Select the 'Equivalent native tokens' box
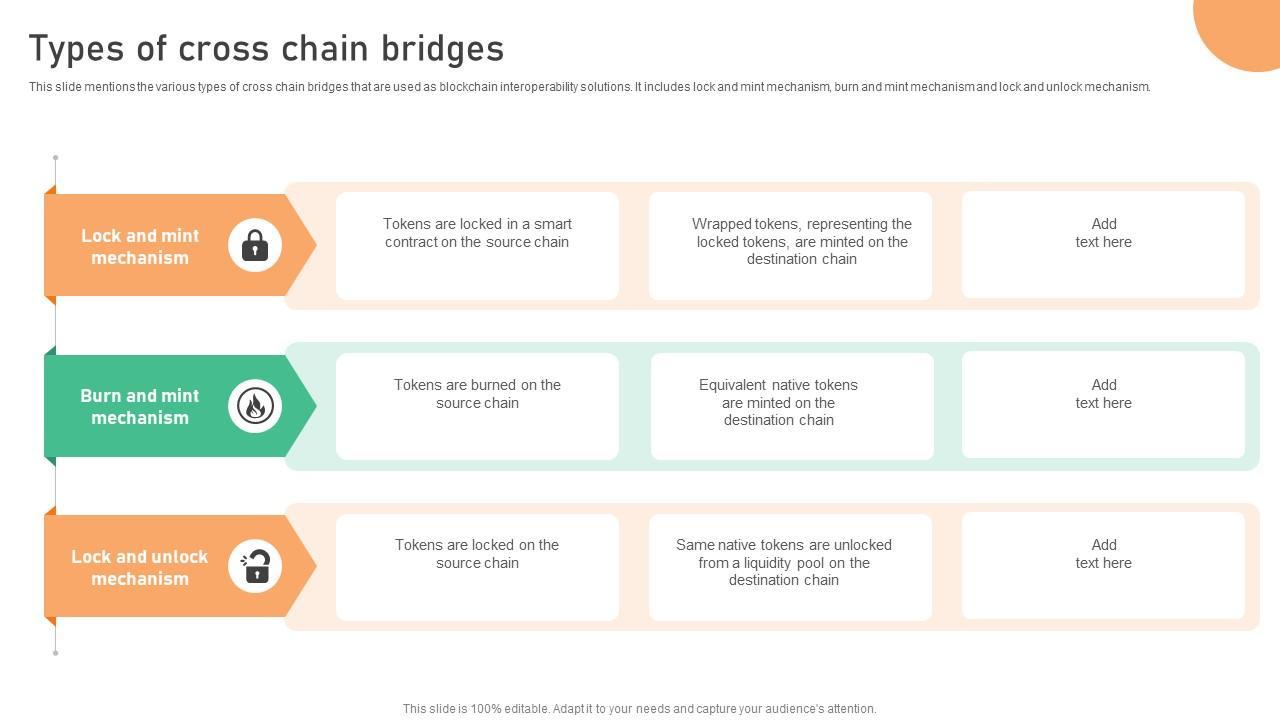This screenshot has width=1280, height=720. pos(792,406)
